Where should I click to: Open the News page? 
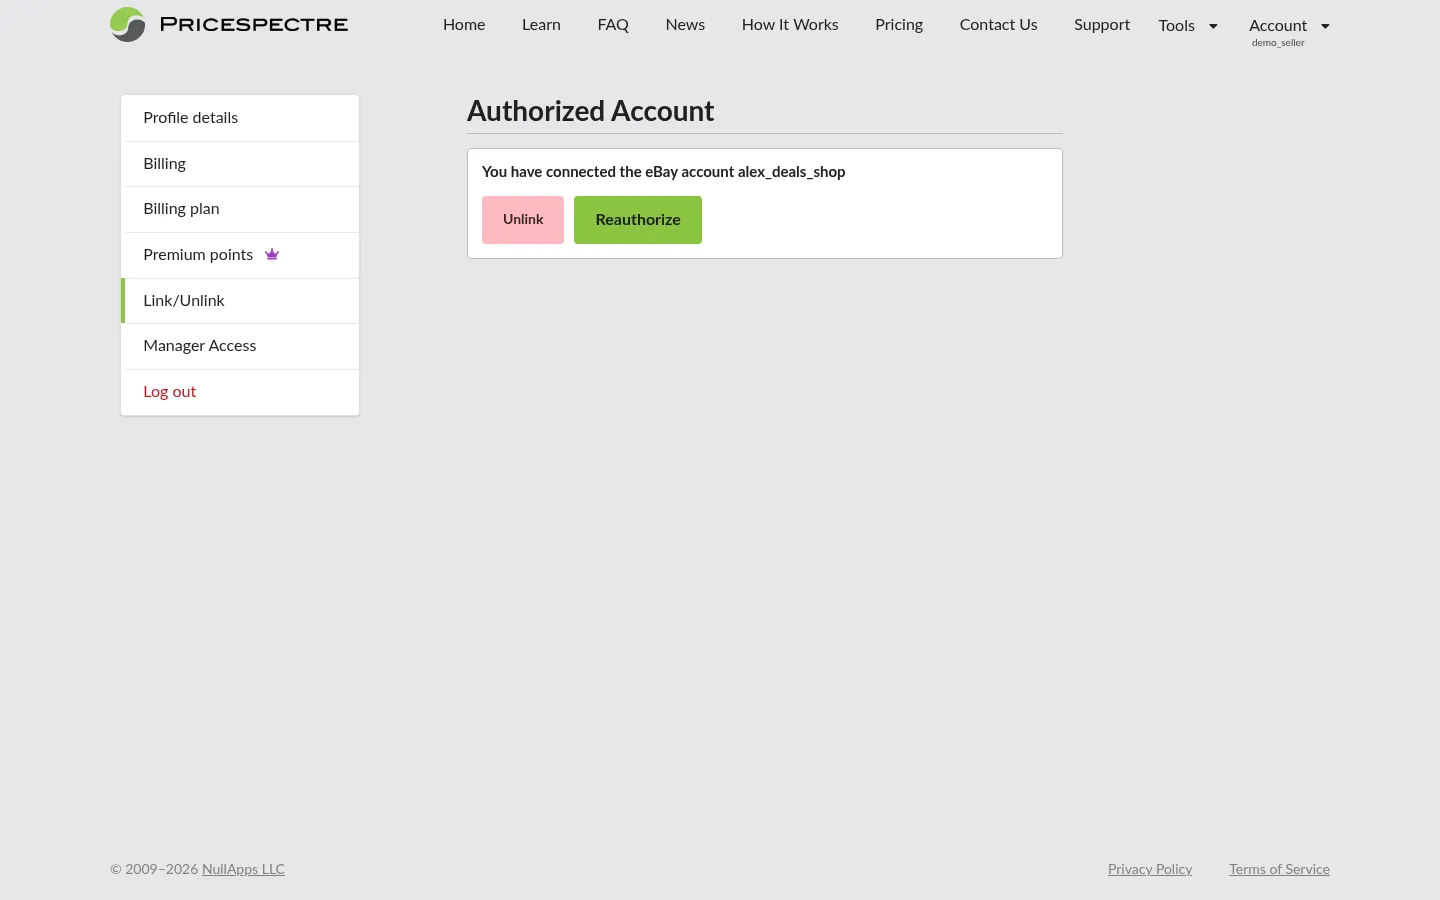685,25
